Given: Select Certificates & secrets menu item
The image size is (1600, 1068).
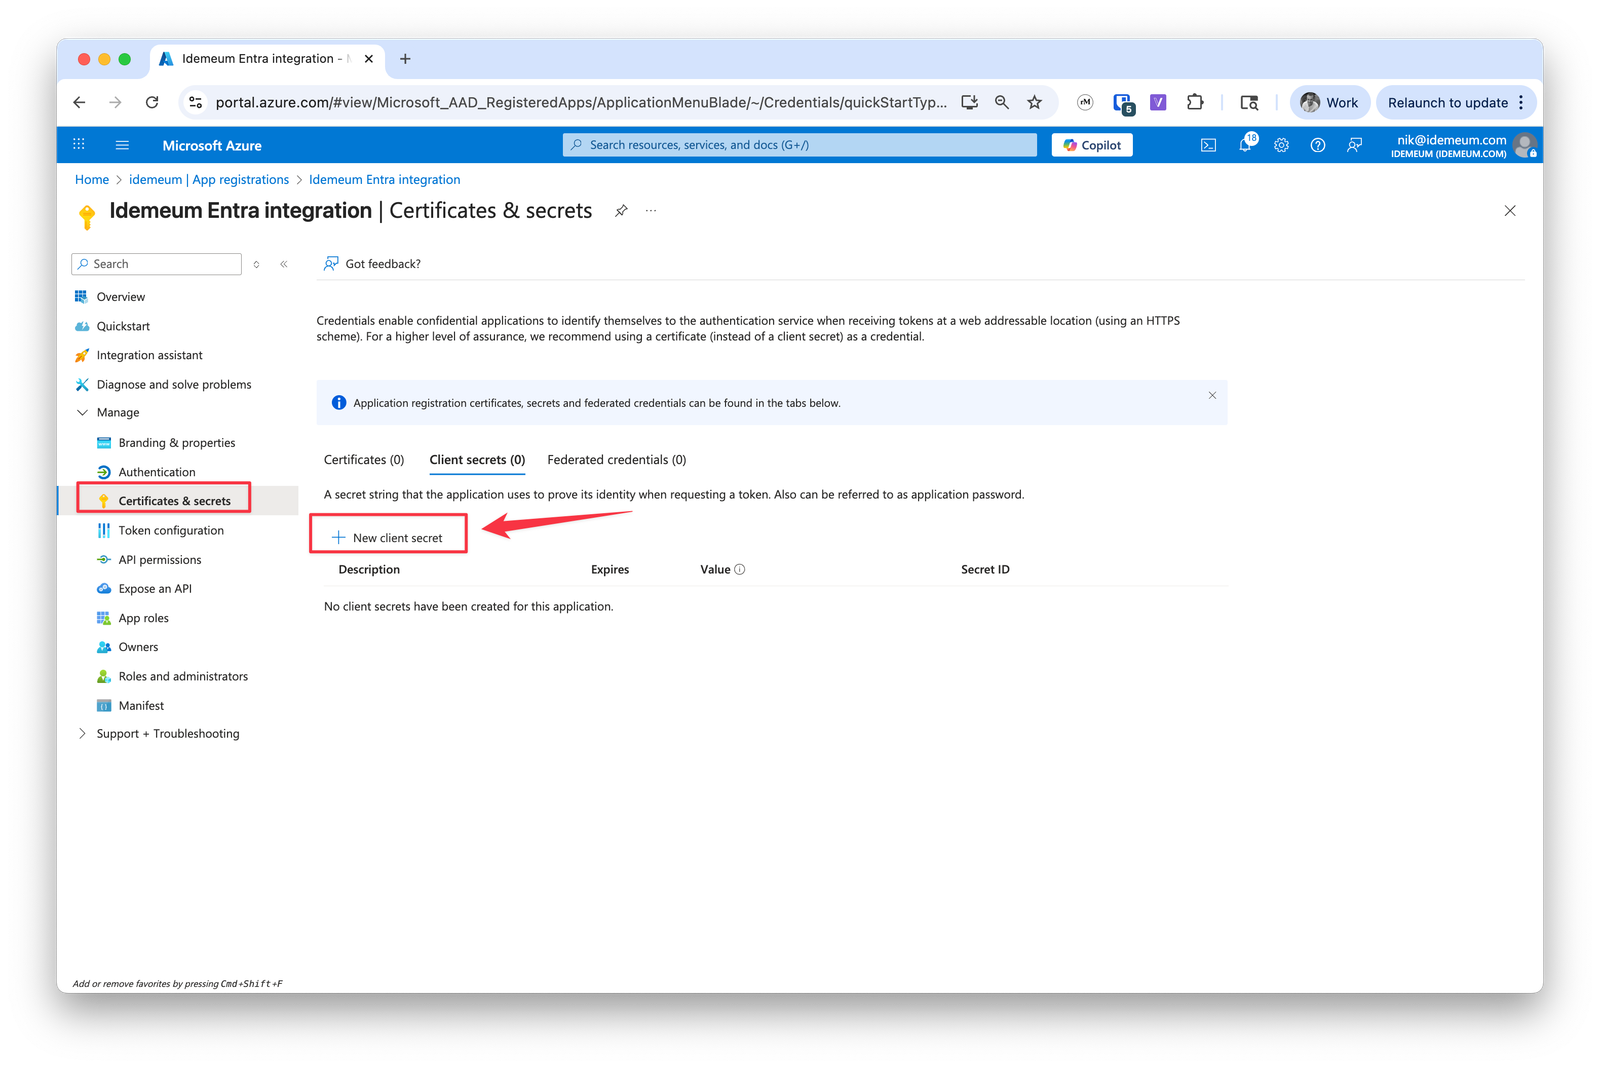Looking at the screenshot, I should 174,501.
